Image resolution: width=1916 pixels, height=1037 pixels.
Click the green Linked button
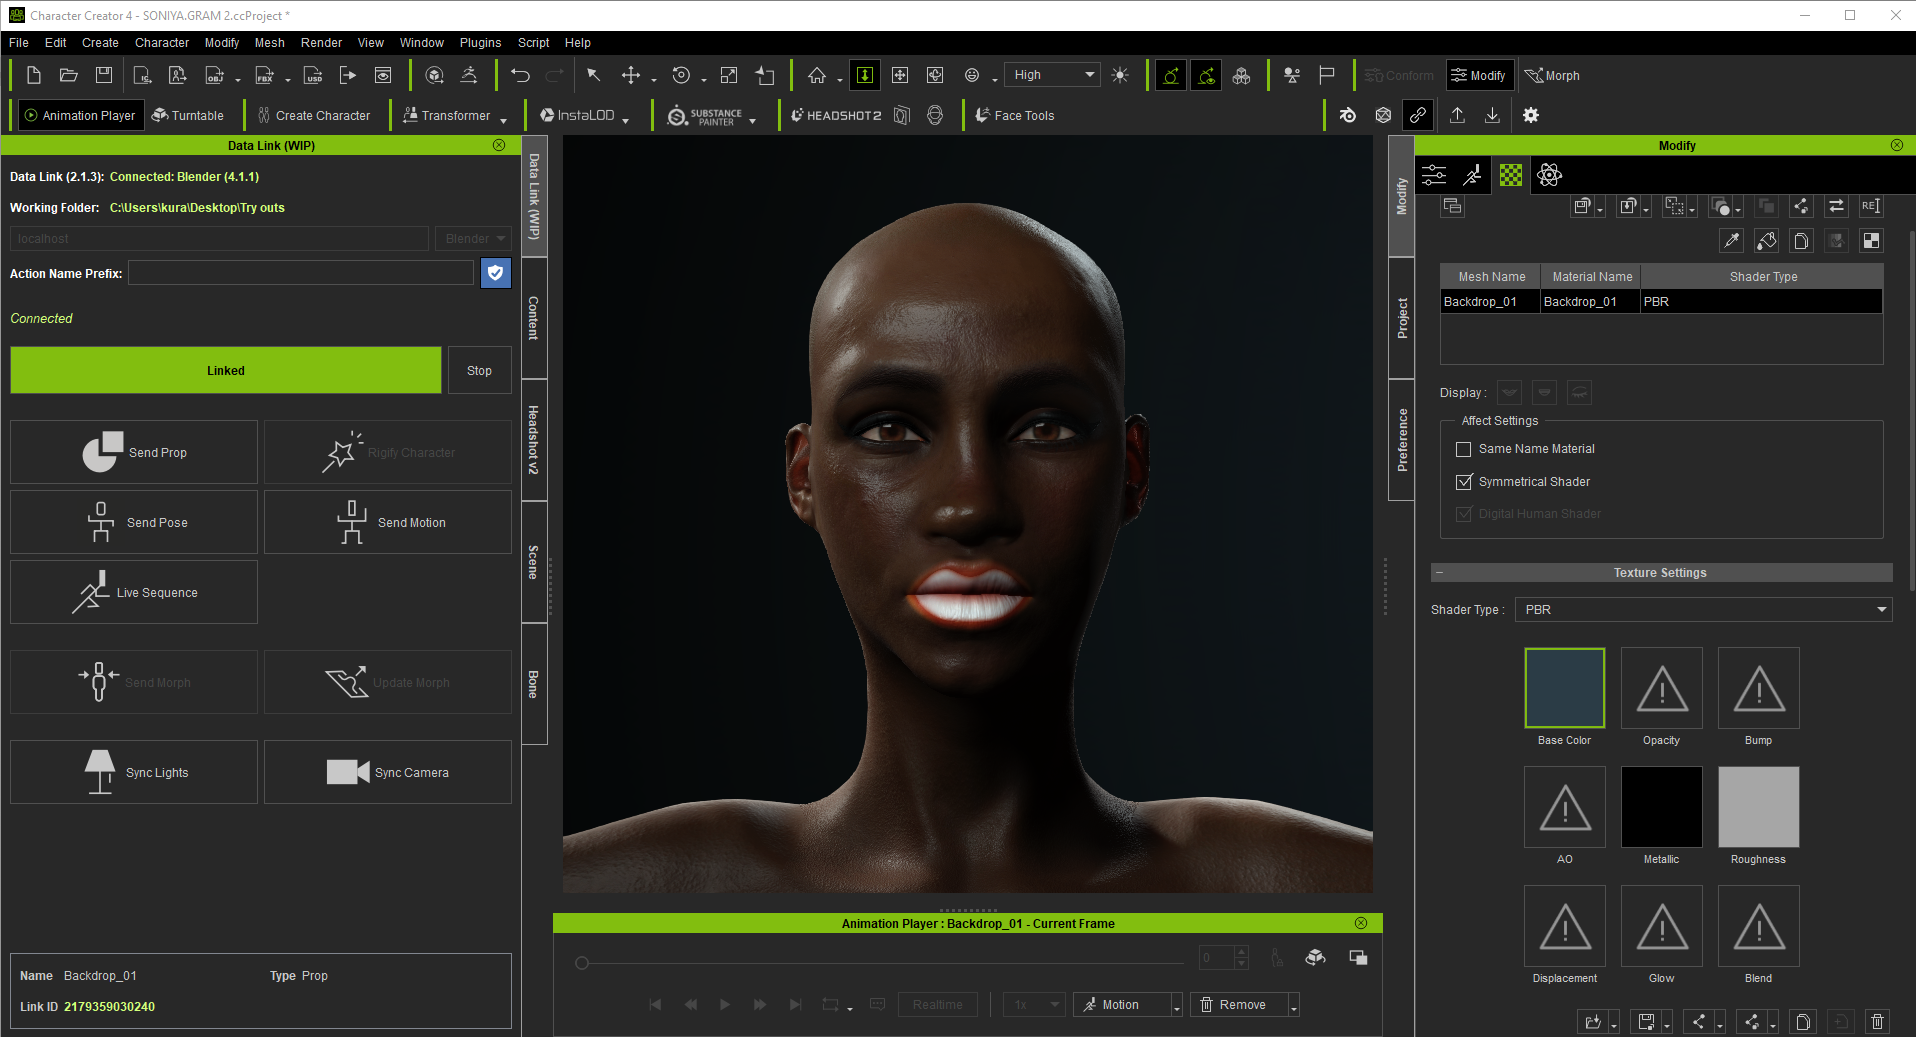tap(226, 370)
